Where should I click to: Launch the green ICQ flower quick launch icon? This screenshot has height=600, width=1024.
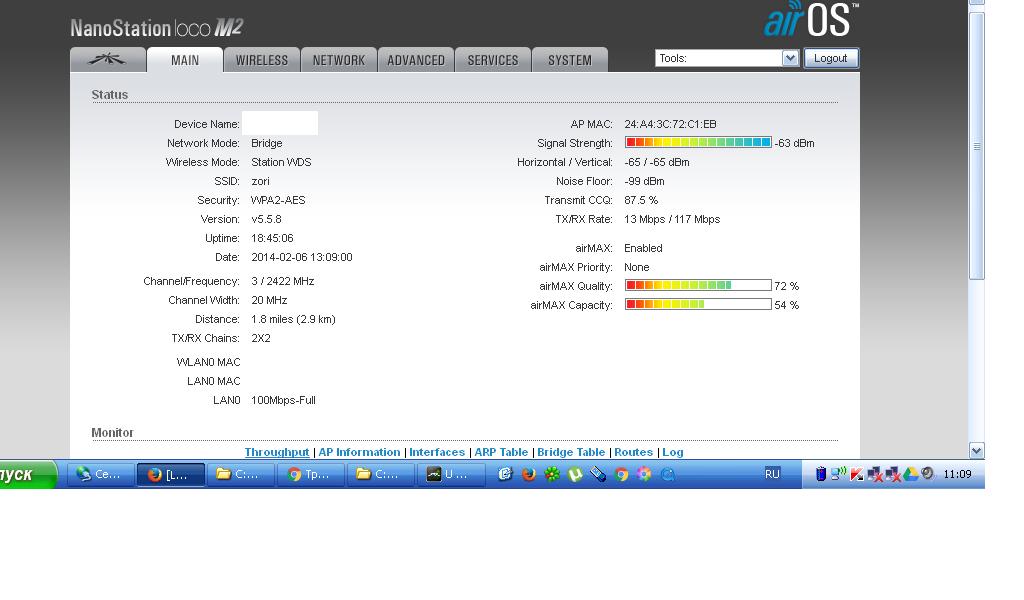tap(552, 474)
